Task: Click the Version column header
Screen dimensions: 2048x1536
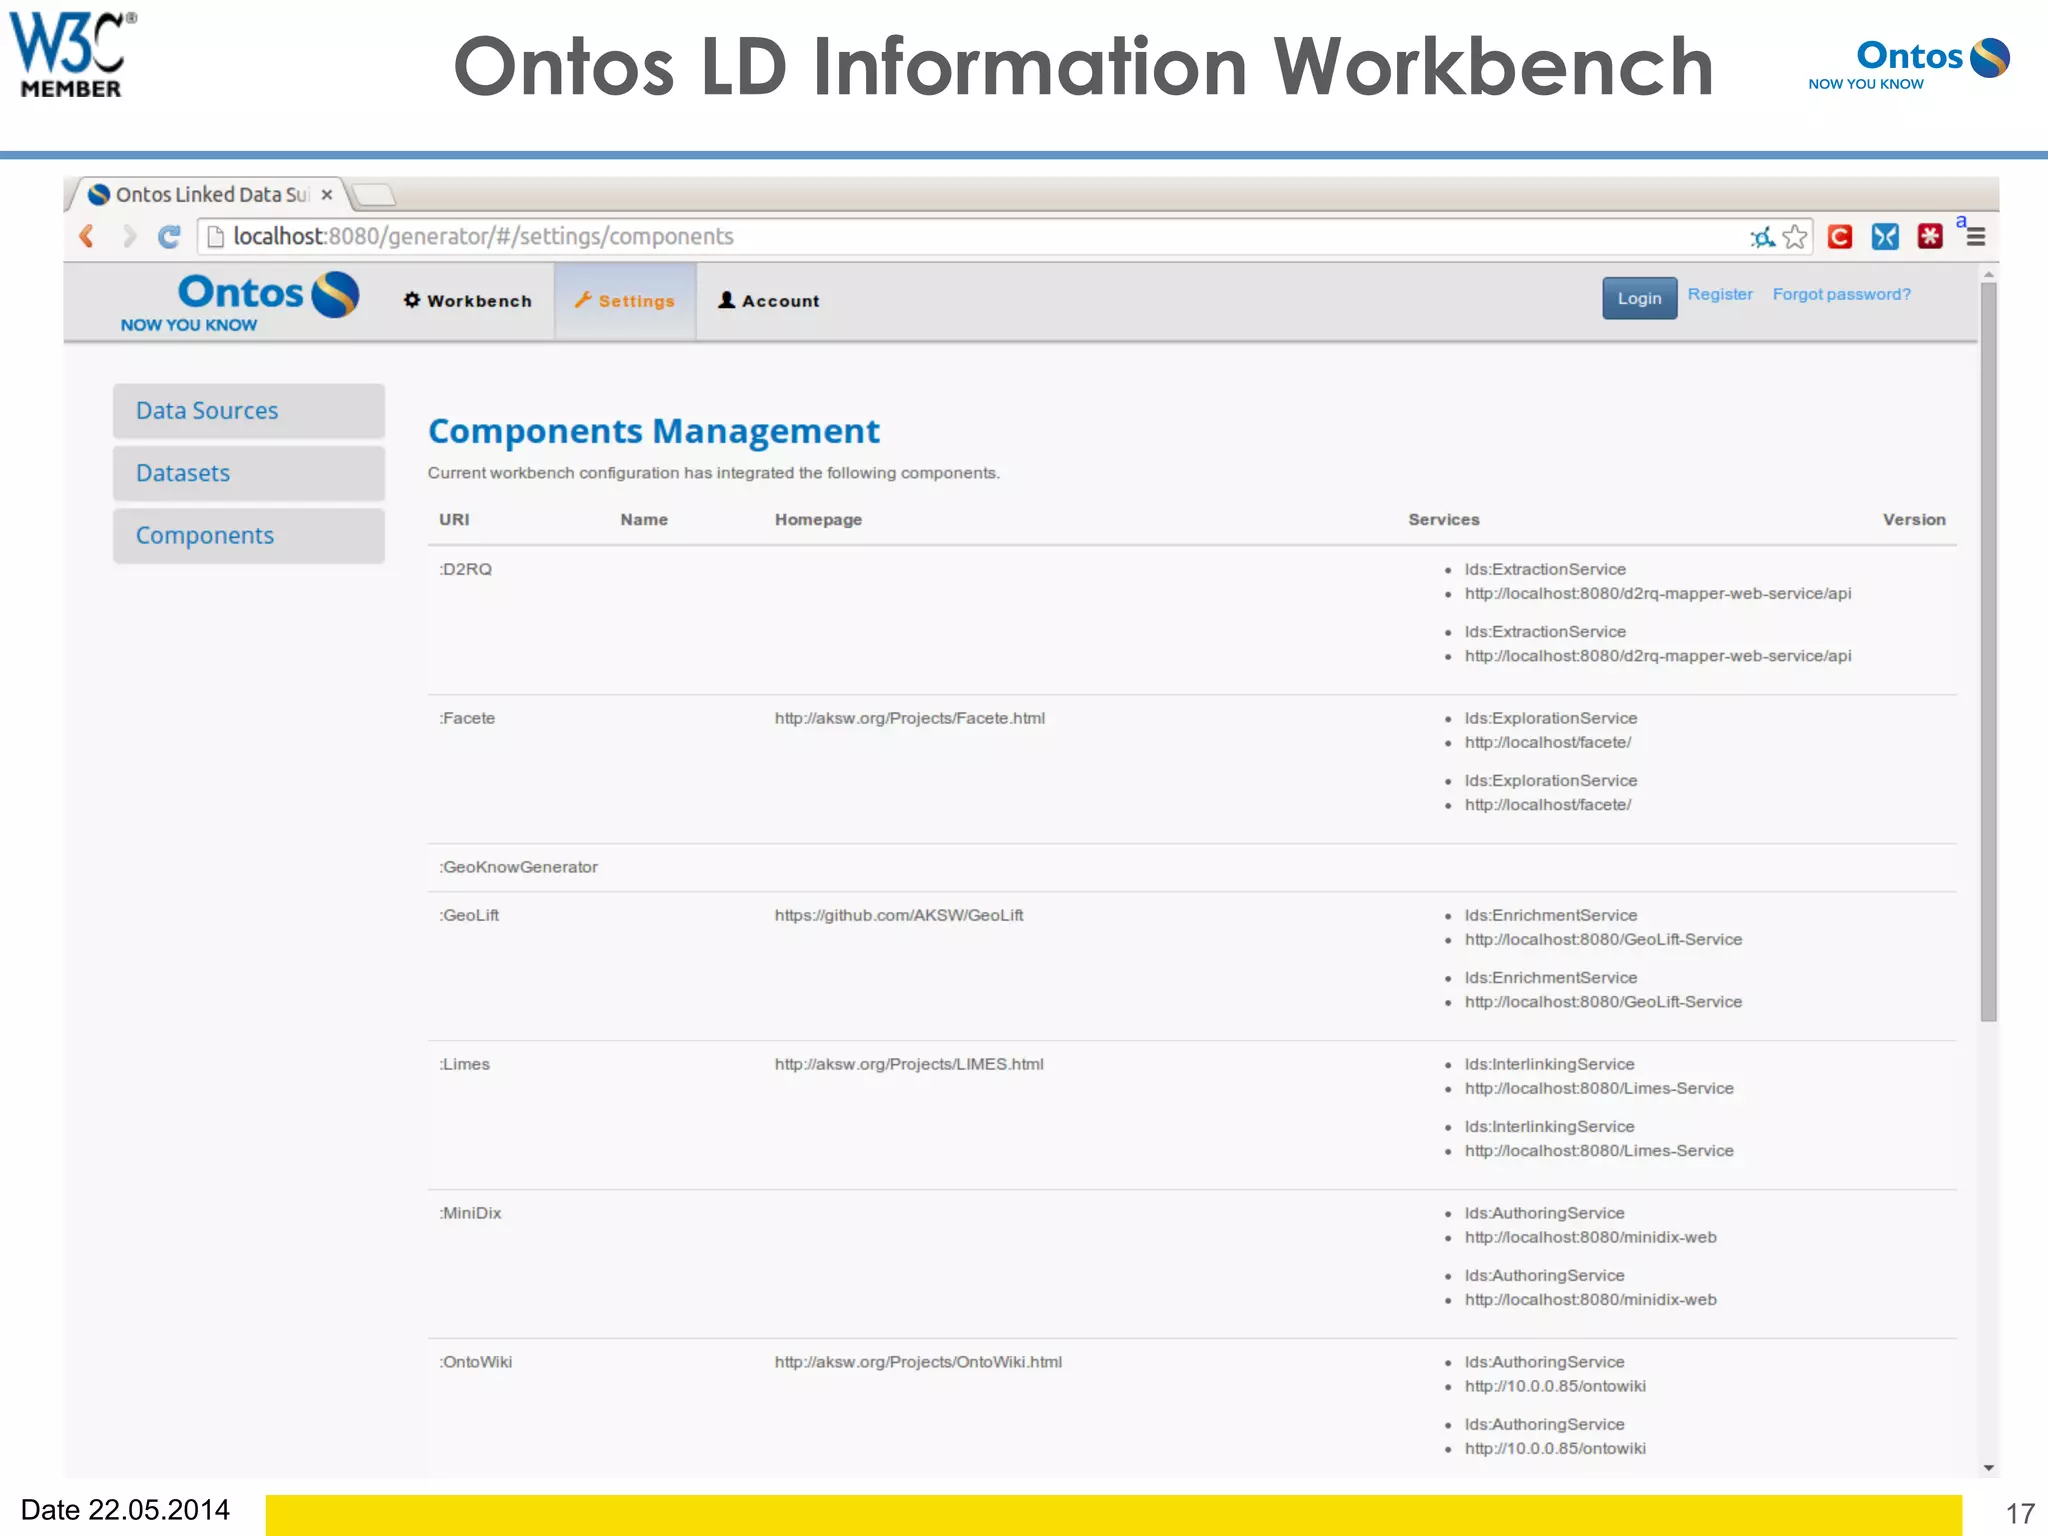Action: [1914, 520]
